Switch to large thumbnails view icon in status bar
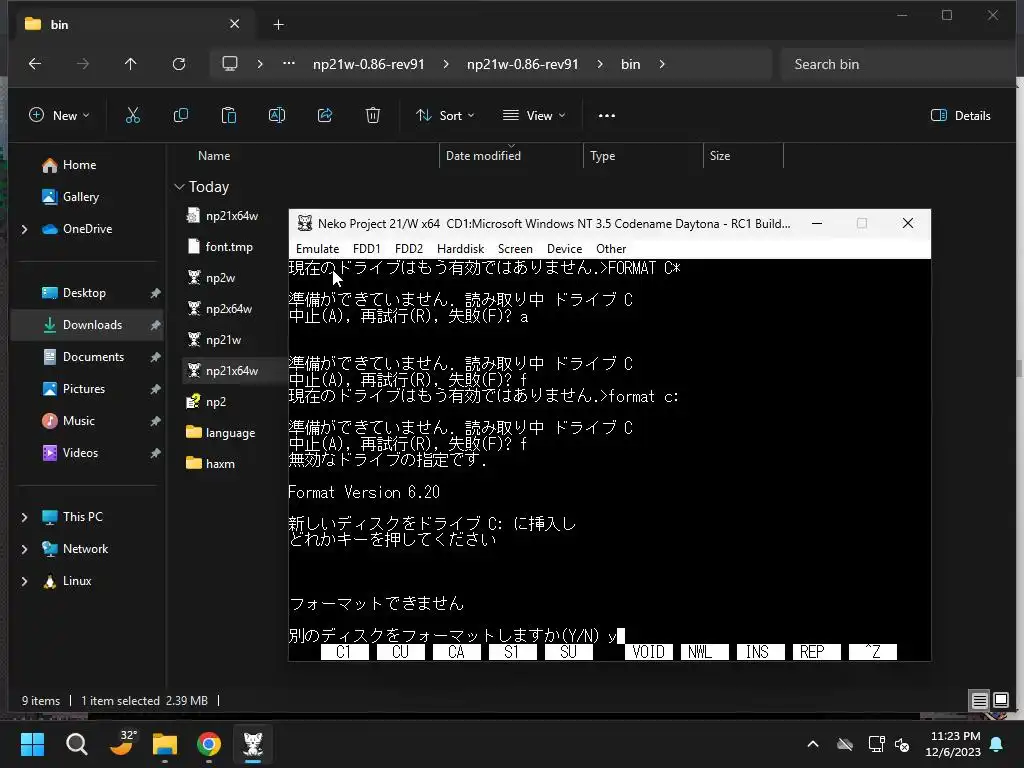 click(1001, 701)
